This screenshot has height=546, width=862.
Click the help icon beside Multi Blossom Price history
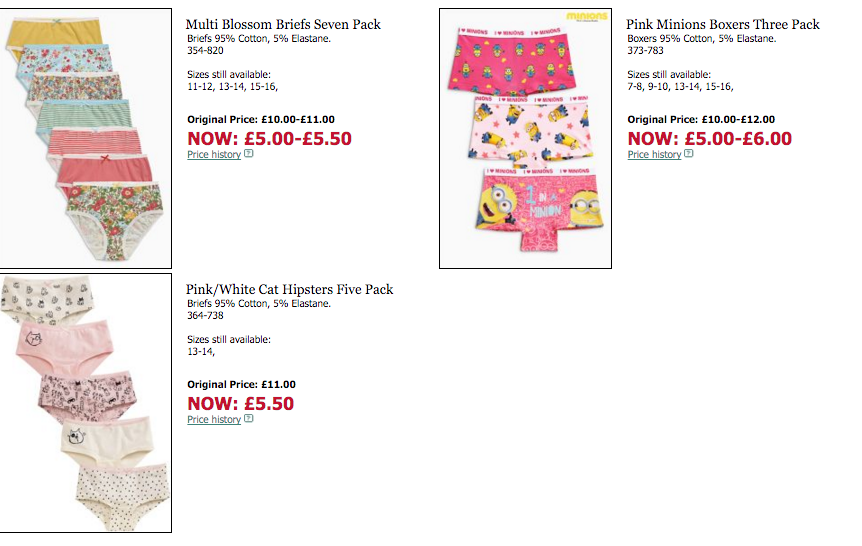248,155
